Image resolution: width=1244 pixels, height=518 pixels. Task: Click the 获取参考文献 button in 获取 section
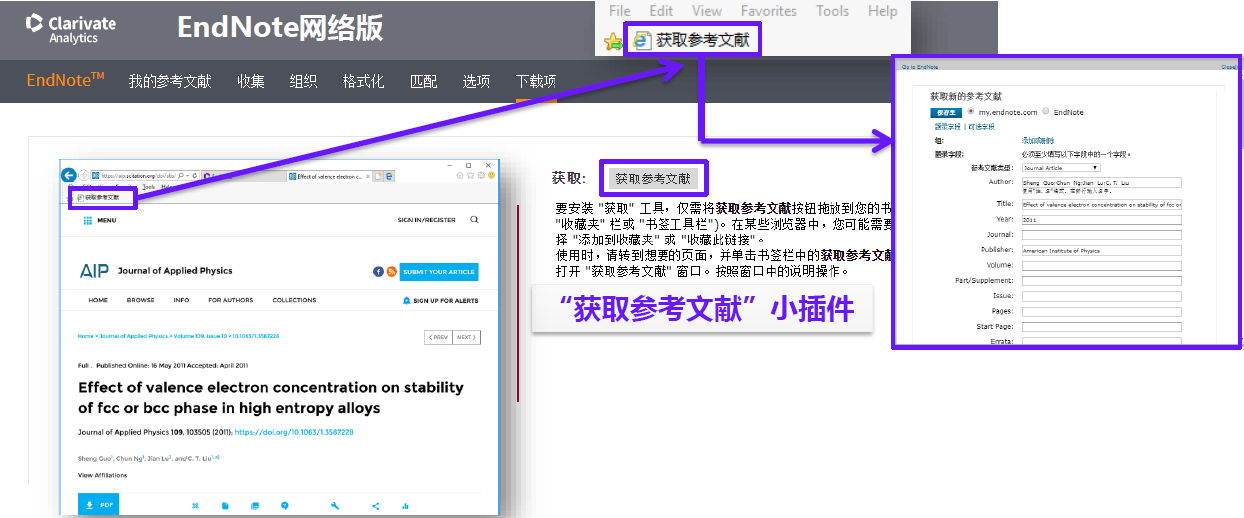click(x=653, y=179)
